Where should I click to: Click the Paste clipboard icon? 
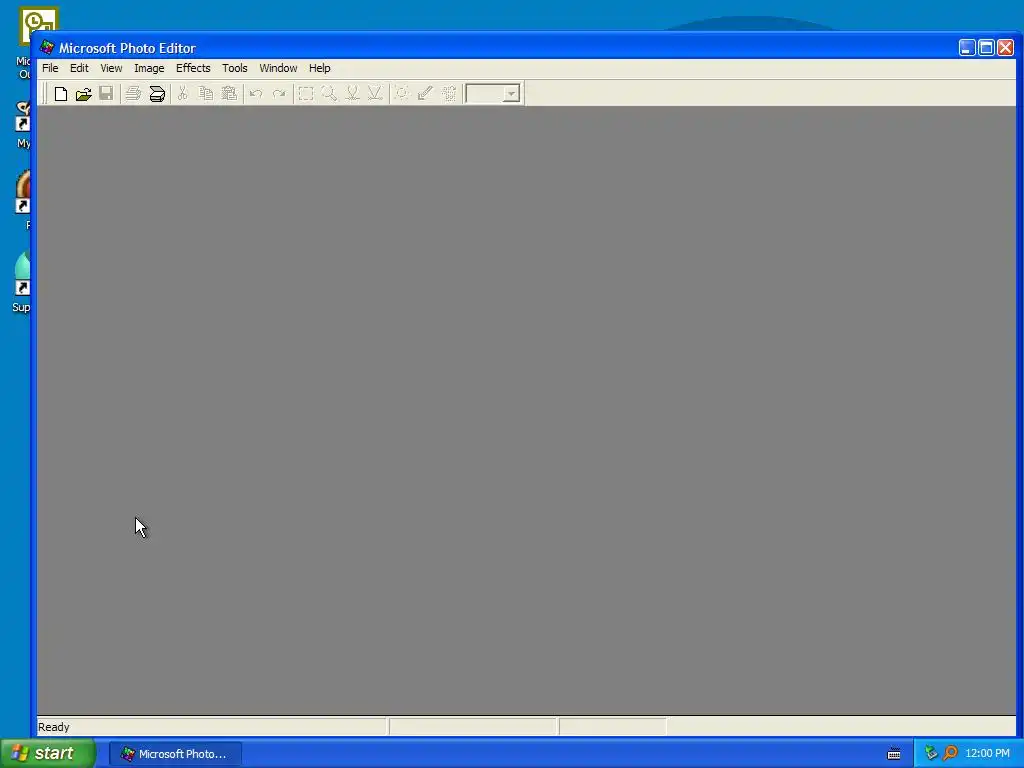point(229,93)
